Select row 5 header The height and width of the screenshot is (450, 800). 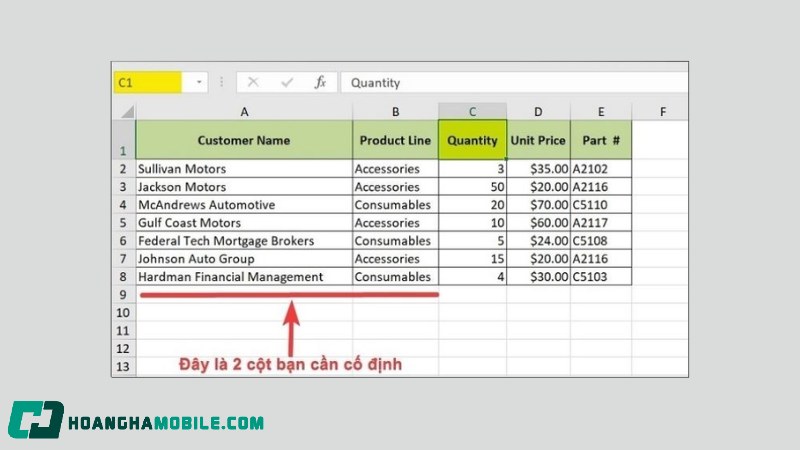(123, 222)
